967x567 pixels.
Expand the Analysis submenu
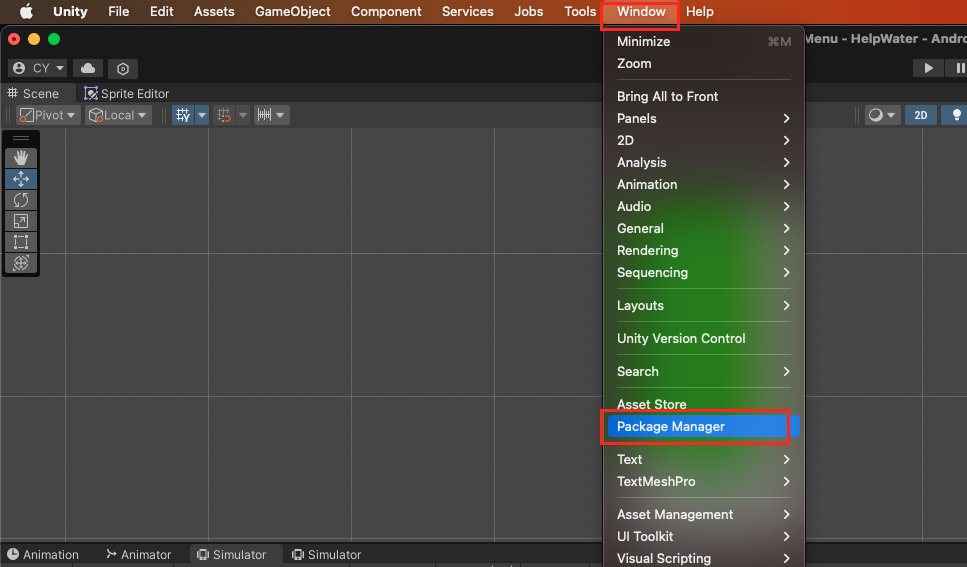coord(704,163)
